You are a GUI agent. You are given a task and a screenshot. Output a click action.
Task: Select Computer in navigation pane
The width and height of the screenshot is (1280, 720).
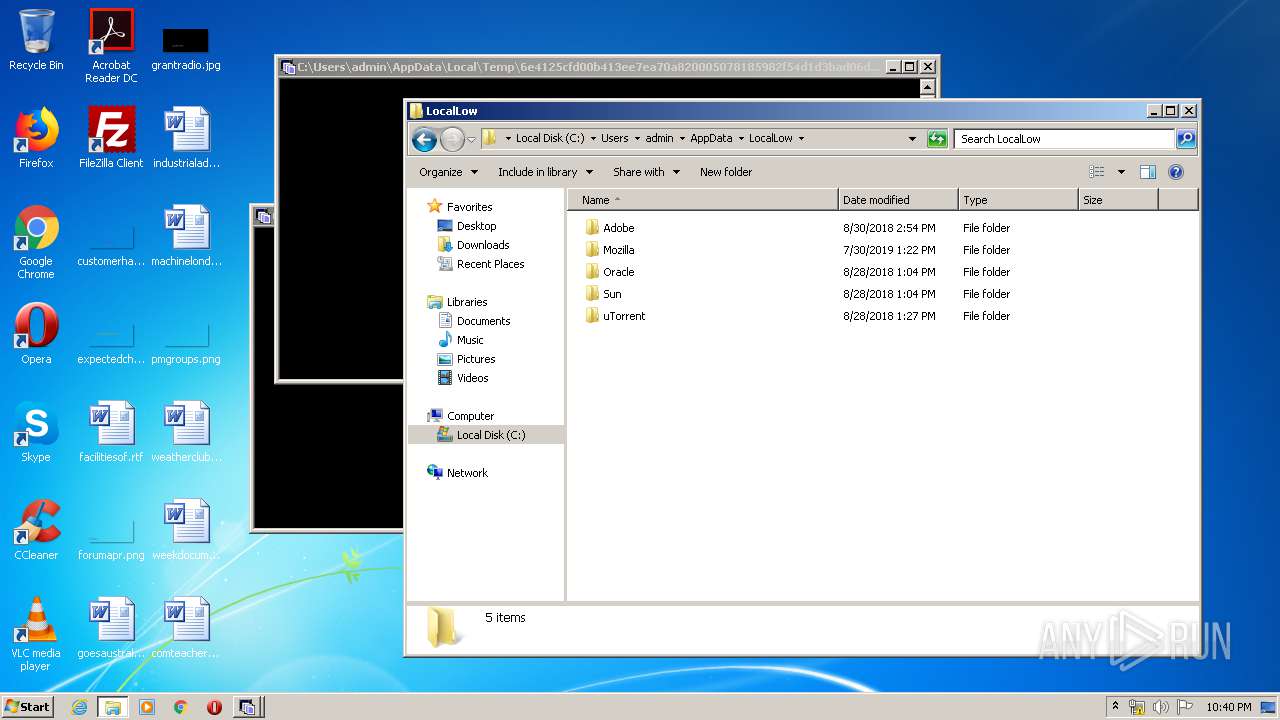[x=470, y=416]
